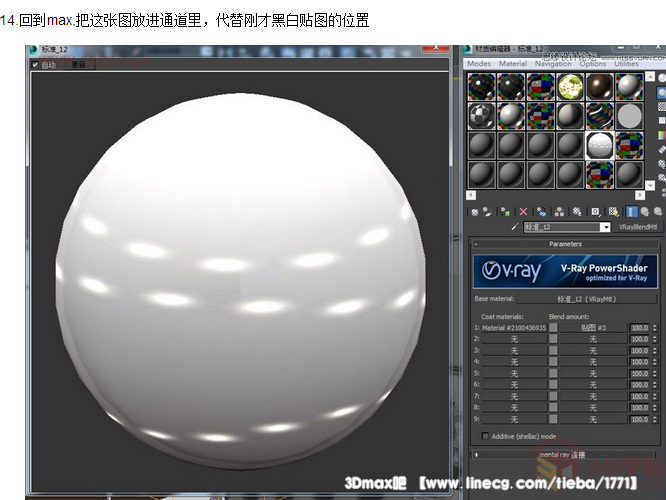The image size is (666, 500).
Task: Select the yellow-green sphere sample slot
Action: [x=570, y=87]
